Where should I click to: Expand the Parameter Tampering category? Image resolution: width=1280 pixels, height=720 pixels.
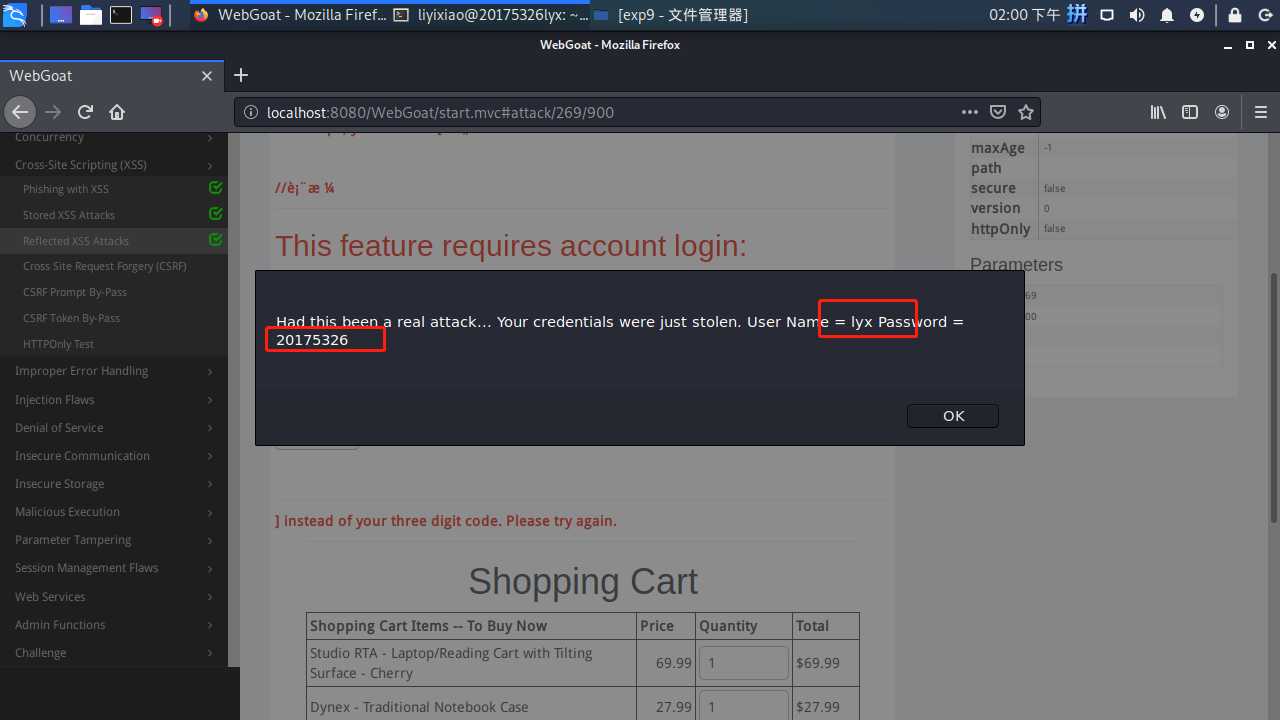(x=114, y=539)
